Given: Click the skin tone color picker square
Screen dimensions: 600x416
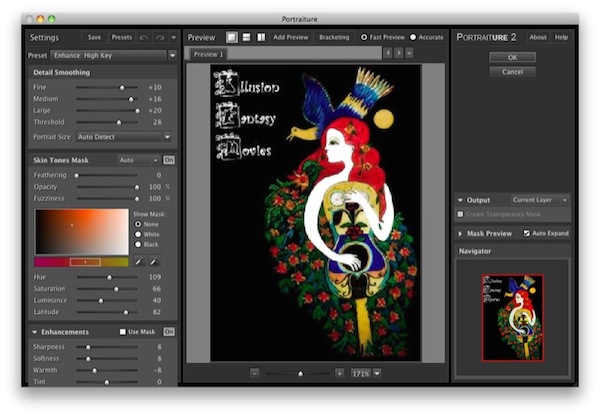Looking at the screenshot, I should 82,232.
